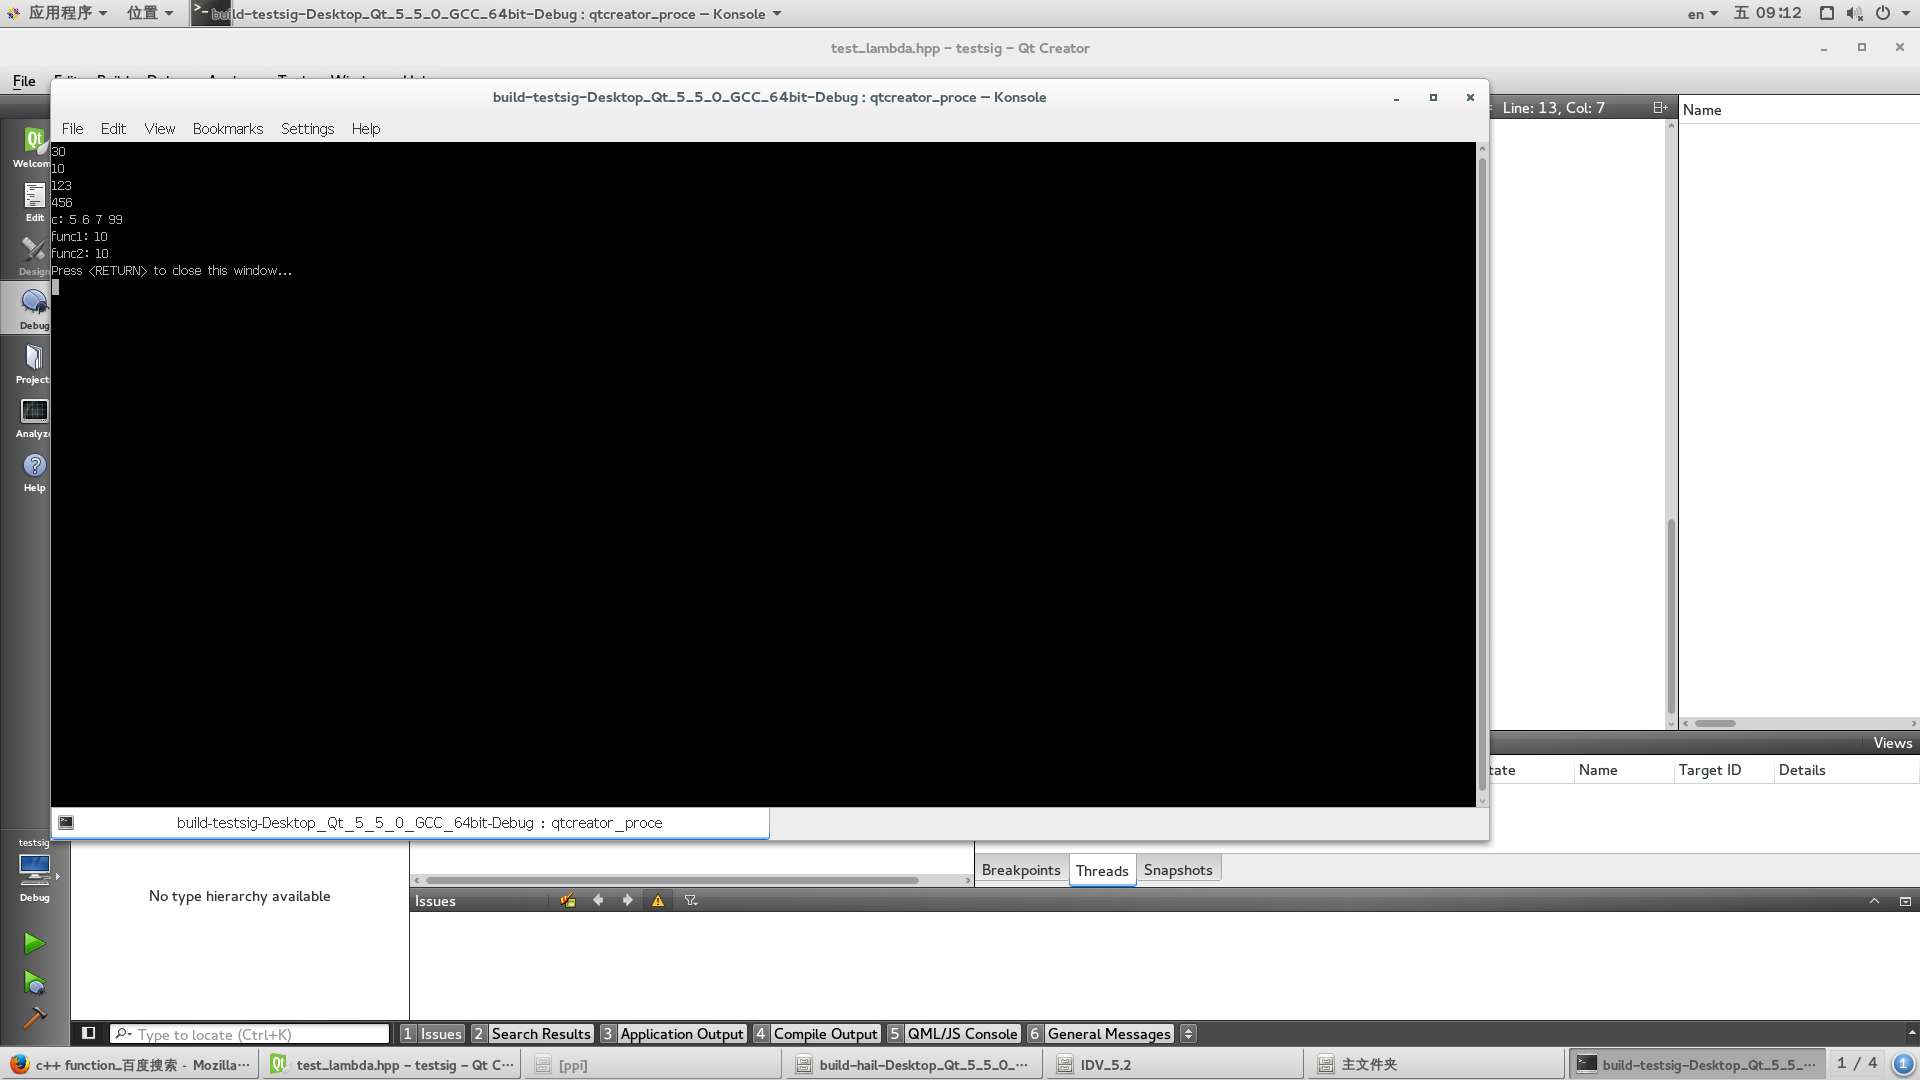Build project with the hammer icon
The image size is (1920, 1080).
tap(34, 1017)
